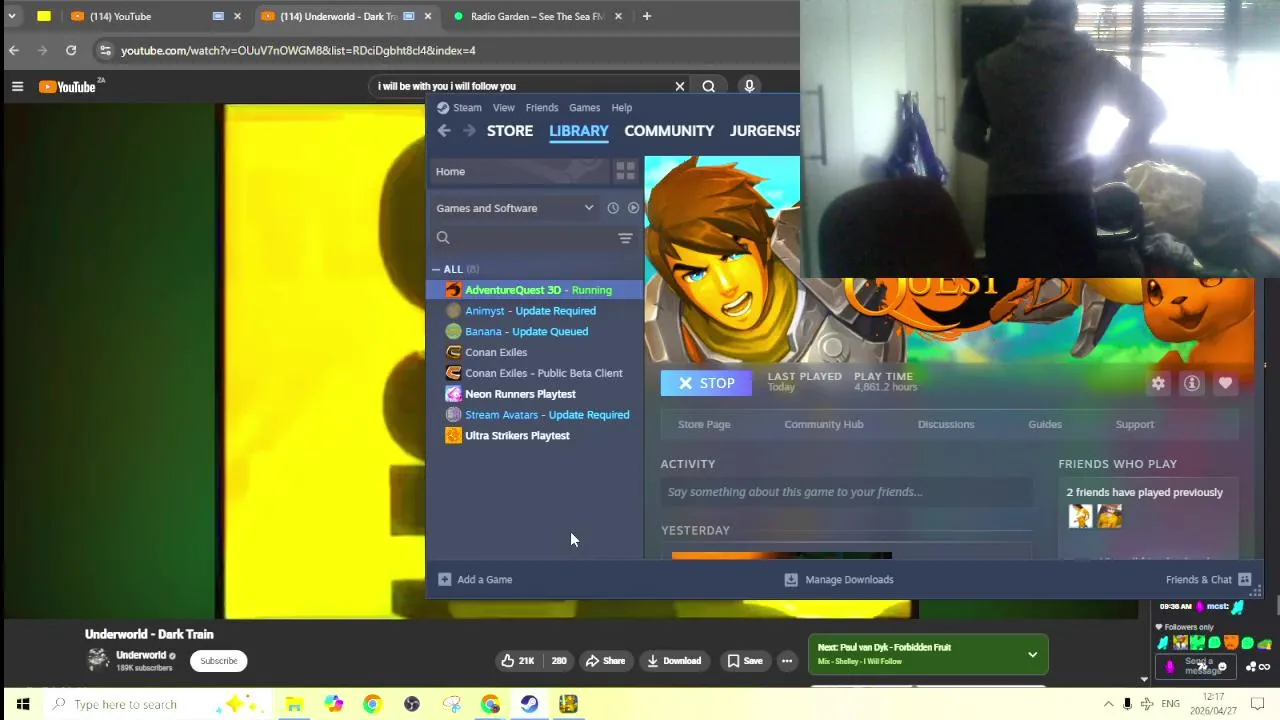Open the Help menu in Steam
The image size is (1280, 720).
pyautogui.click(x=622, y=107)
